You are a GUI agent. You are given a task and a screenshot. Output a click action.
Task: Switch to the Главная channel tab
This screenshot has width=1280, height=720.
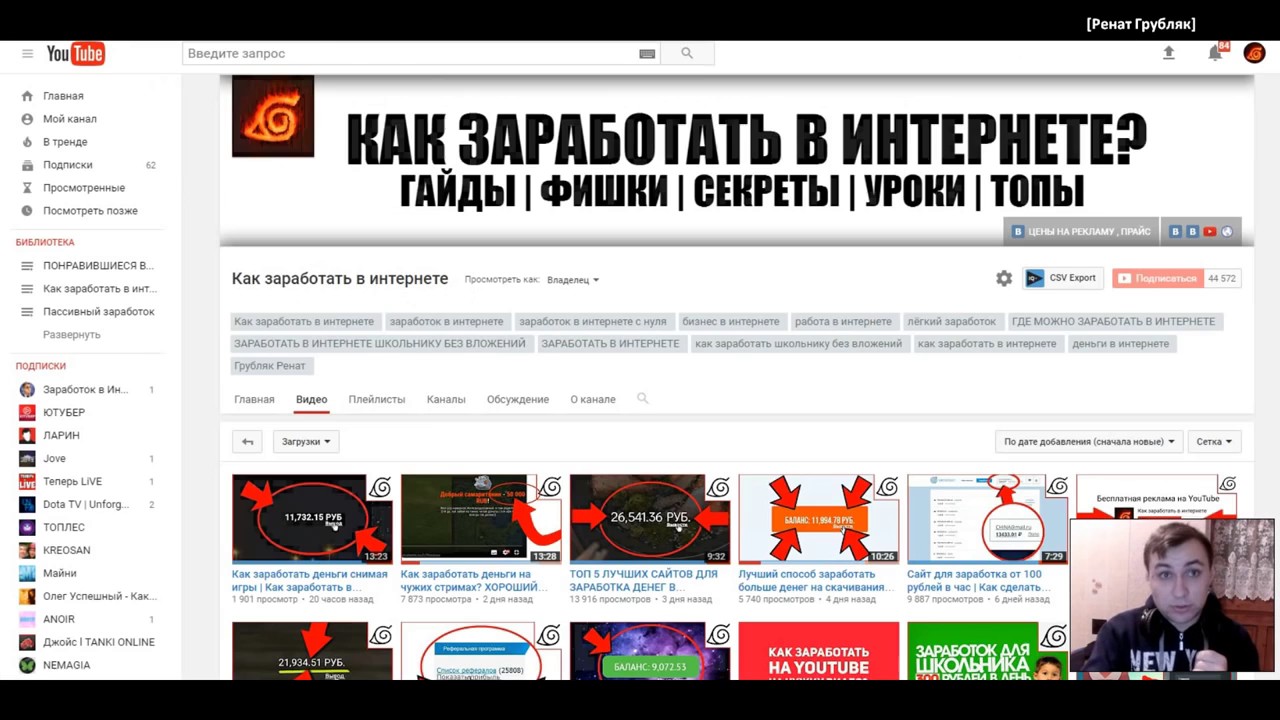point(254,399)
